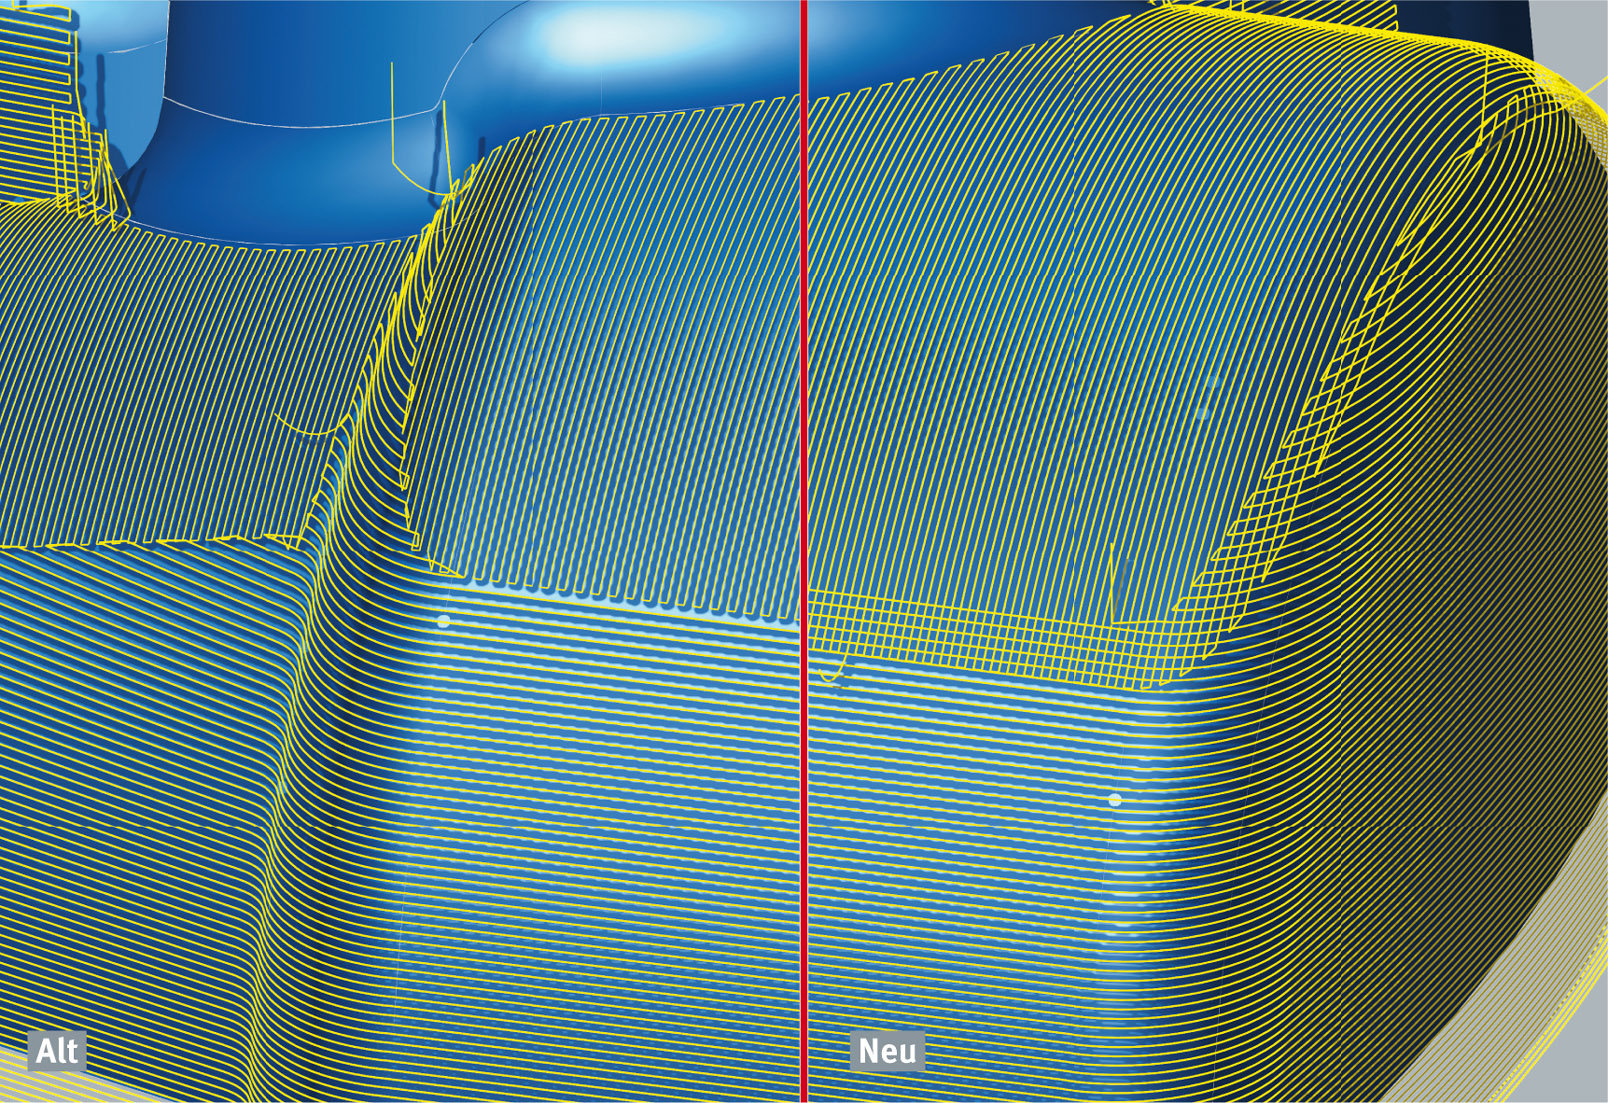Click white point marker on Neu side

[x=1115, y=800]
